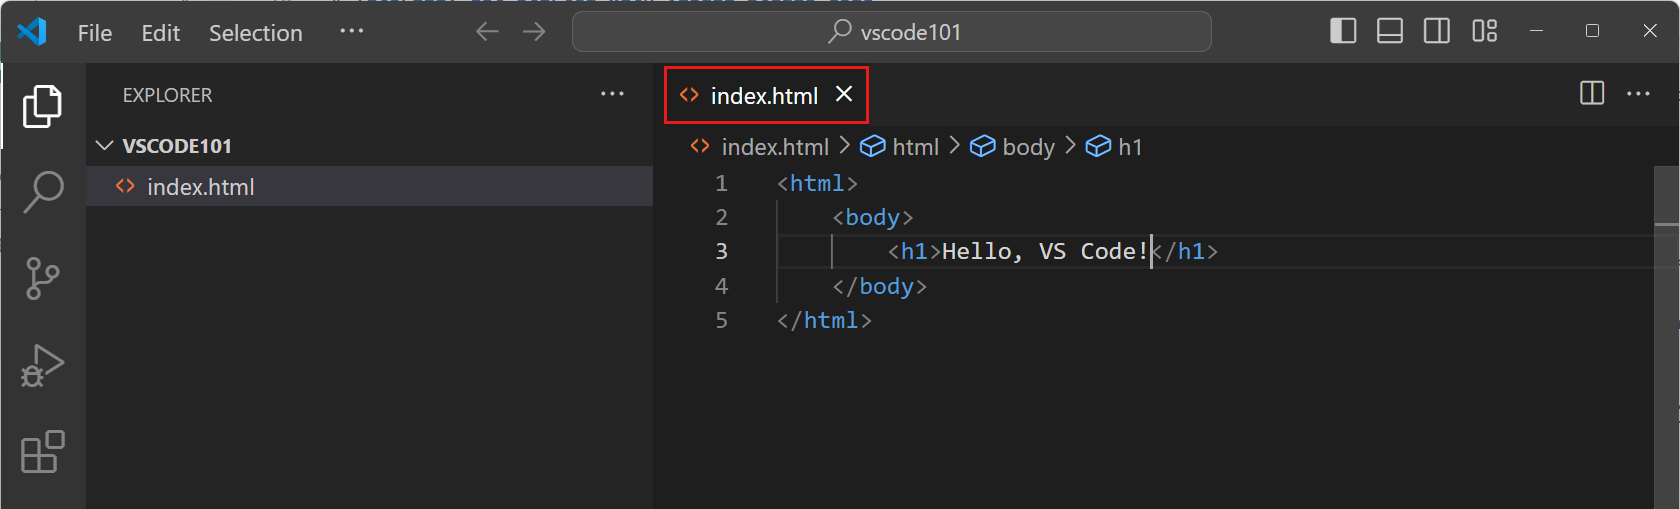
Task: Click the Explorer files icon
Action: click(x=43, y=106)
